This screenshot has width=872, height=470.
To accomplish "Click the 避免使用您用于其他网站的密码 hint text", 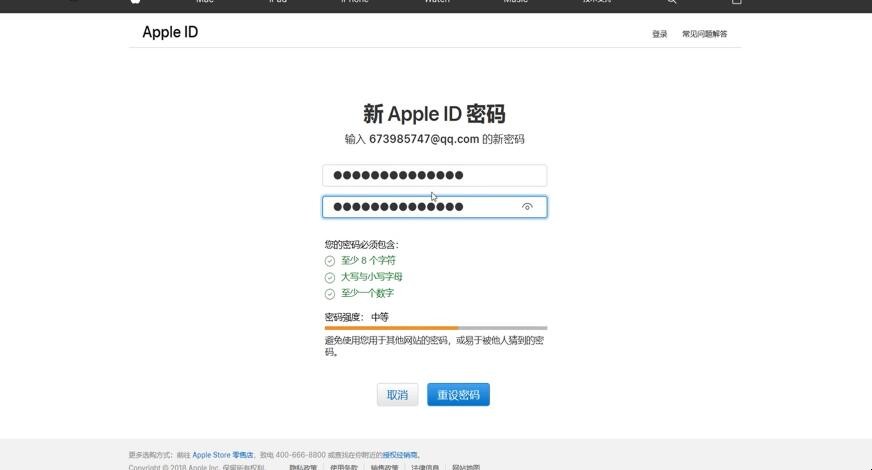I will coord(434,346).
